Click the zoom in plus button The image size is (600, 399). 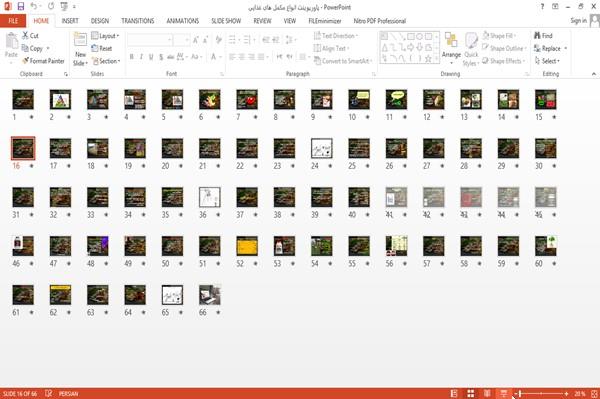pyautogui.click(x=566, y=393)
